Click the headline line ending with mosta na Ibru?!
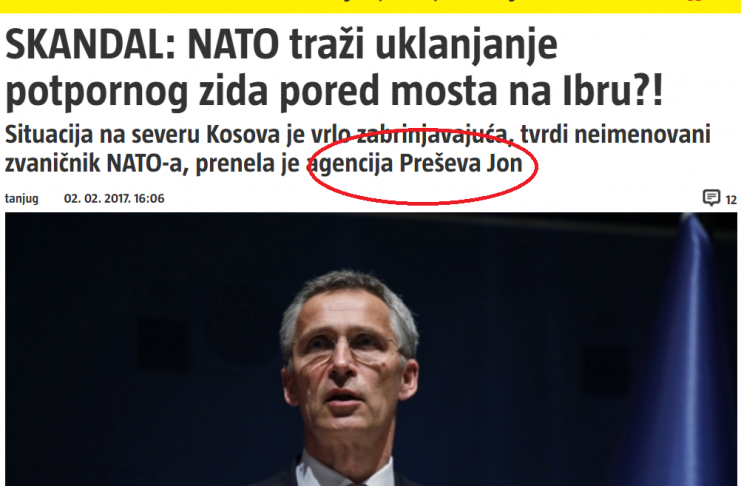The width and height of the screenshot is (741, 486). 334,91
